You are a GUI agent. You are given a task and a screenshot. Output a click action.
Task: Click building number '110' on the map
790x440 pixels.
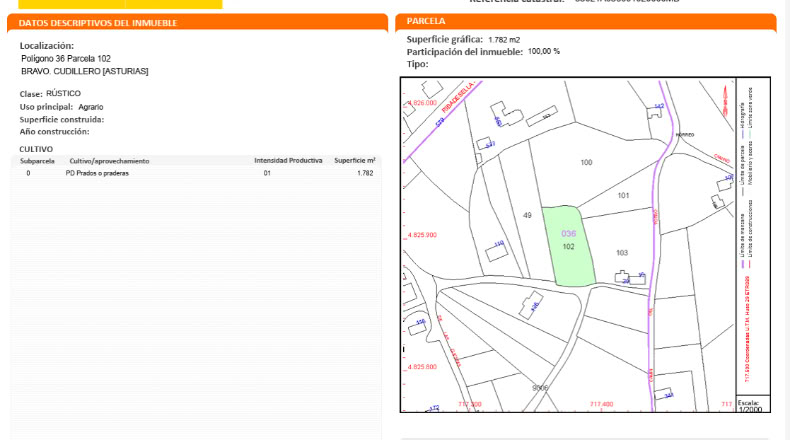(499, 244)
